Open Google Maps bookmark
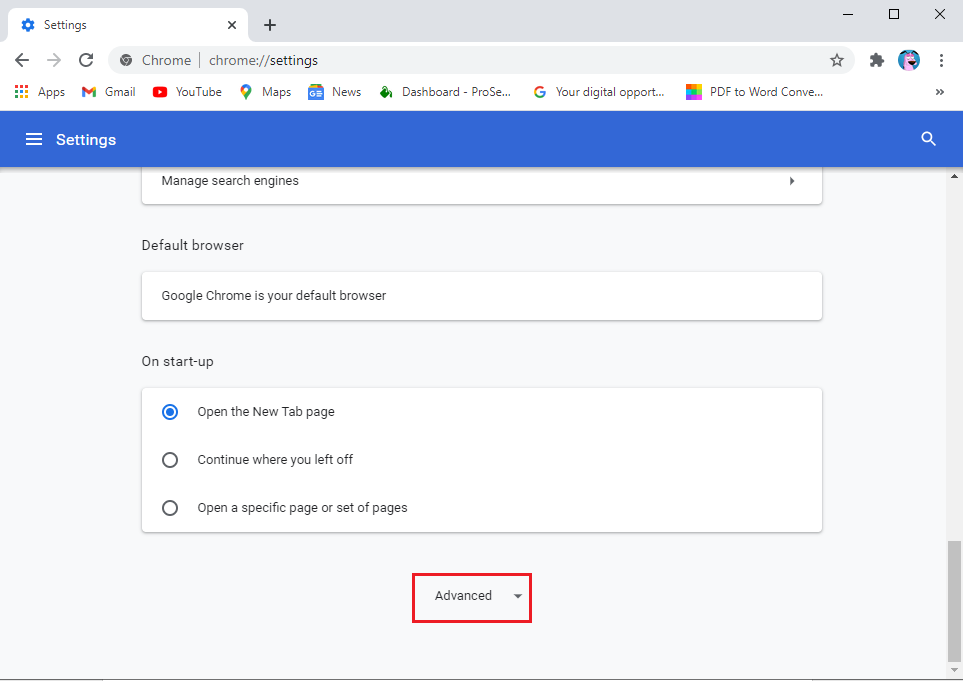The image size is (963, 681). 264,91
